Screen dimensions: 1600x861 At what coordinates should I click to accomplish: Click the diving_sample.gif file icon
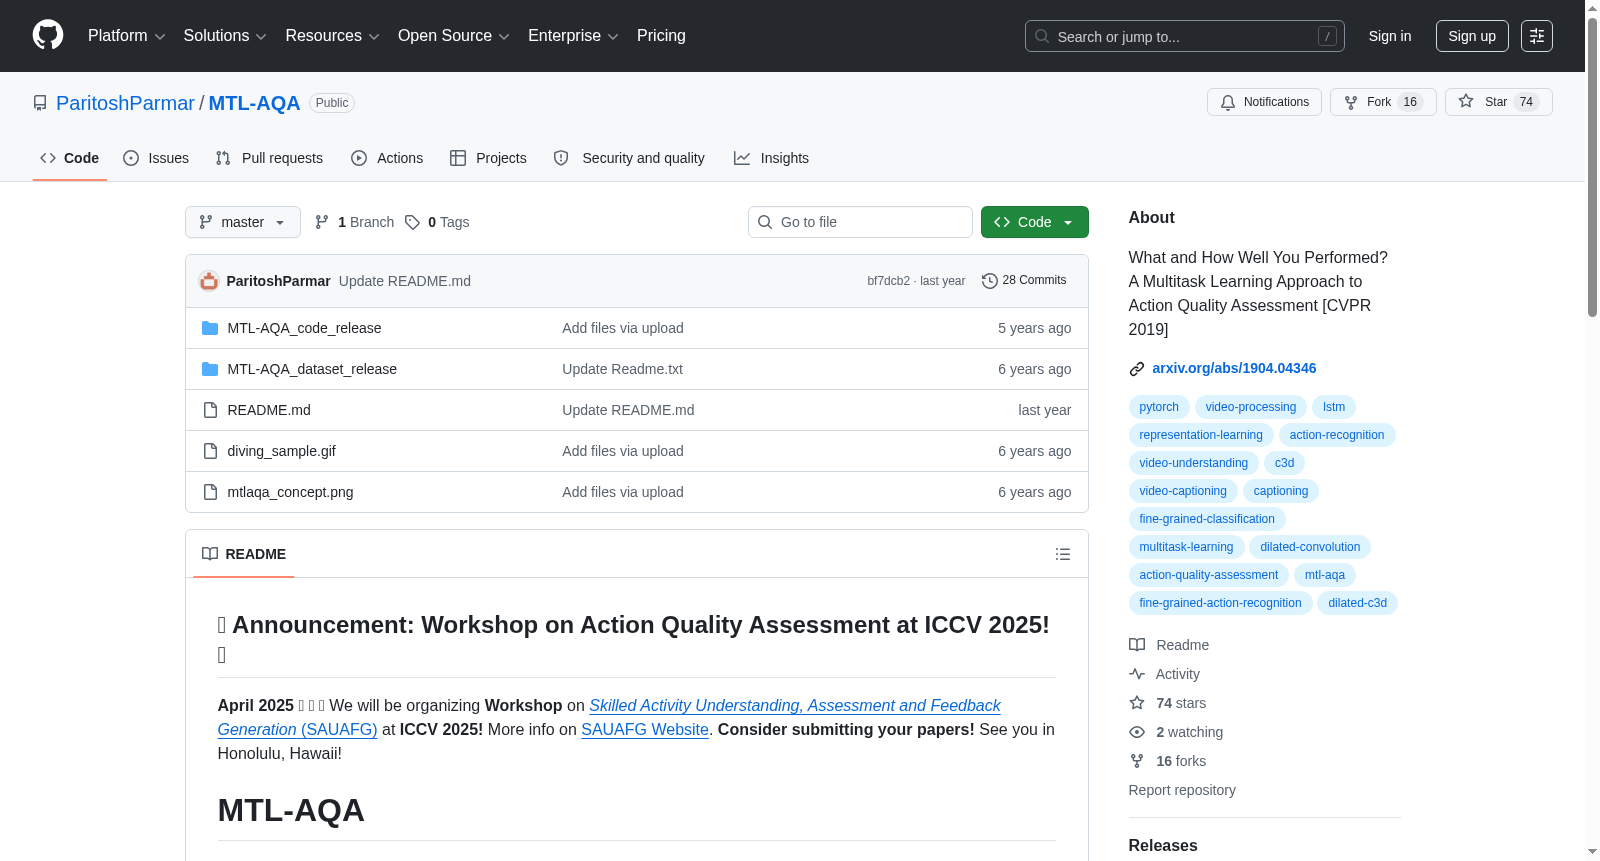coord(210,451)
